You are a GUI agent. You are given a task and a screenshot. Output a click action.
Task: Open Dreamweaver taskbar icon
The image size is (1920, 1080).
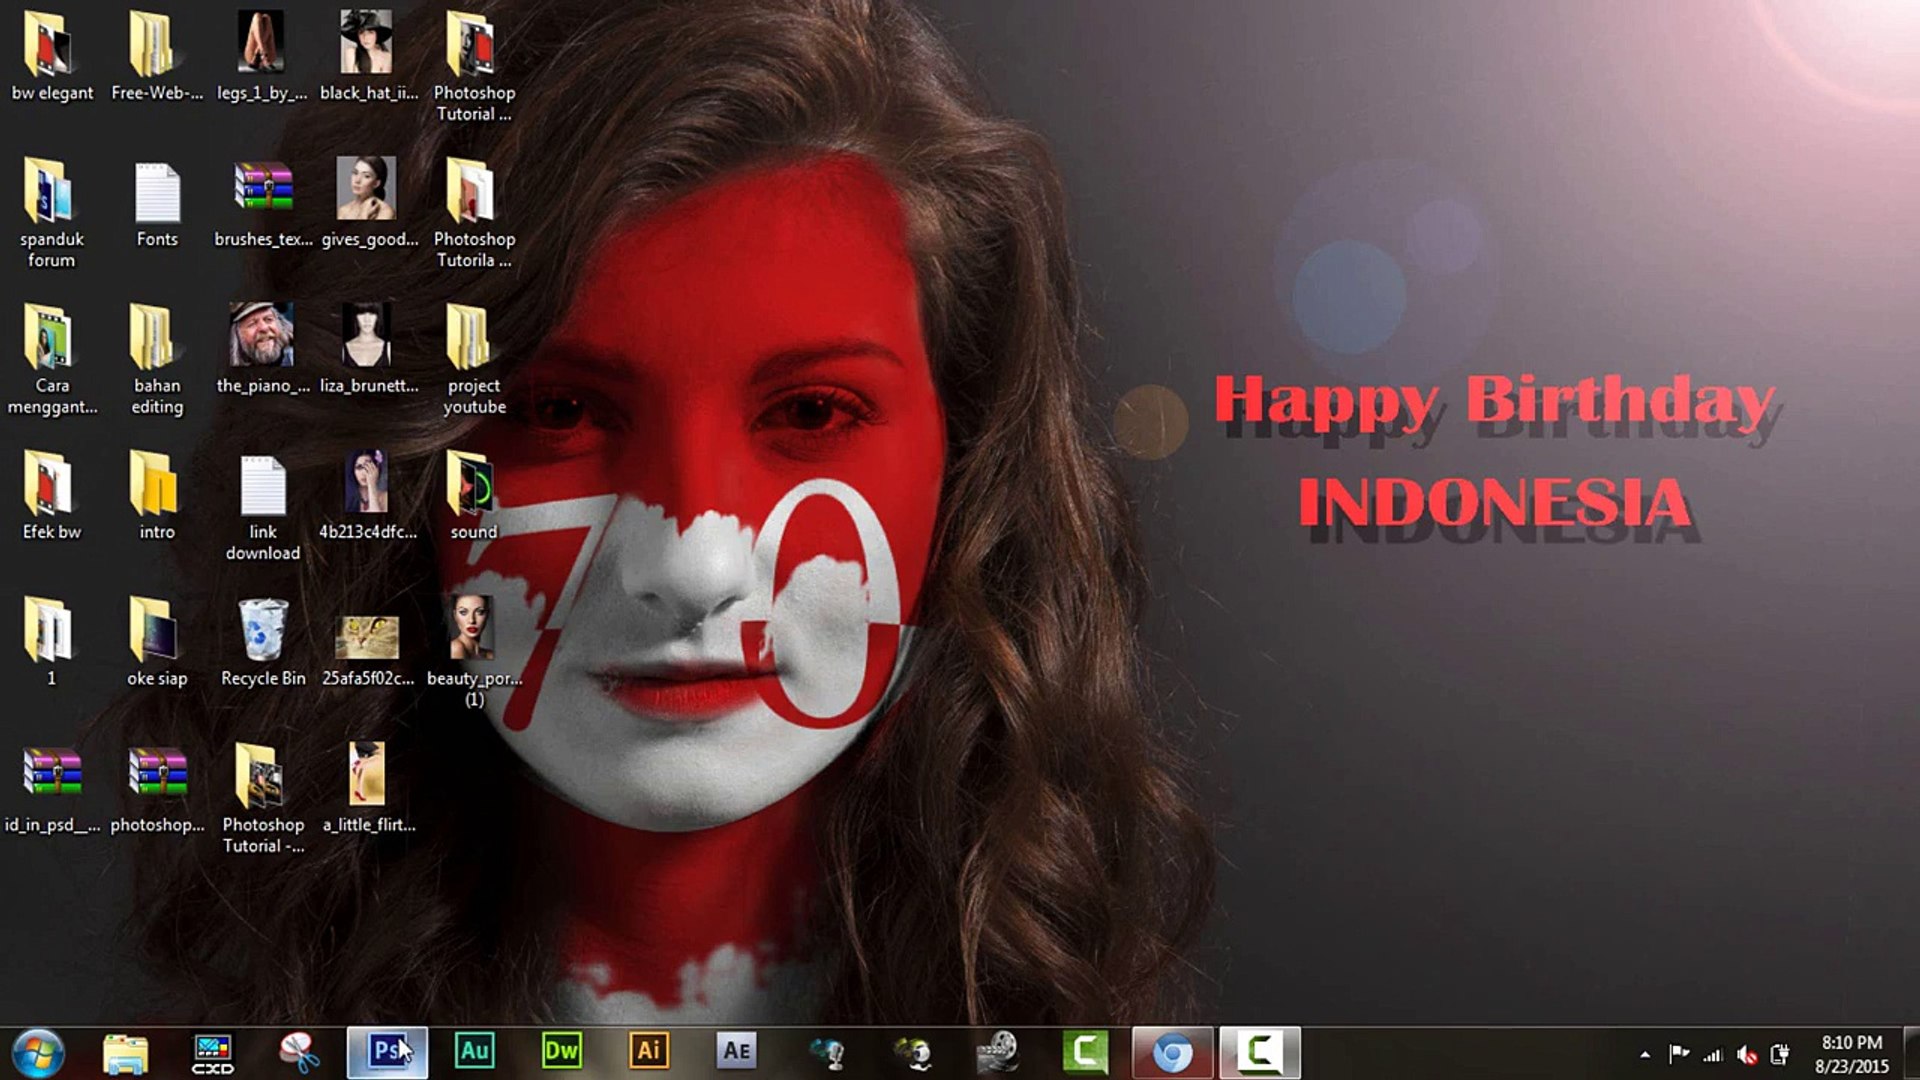pos(561,1052)
